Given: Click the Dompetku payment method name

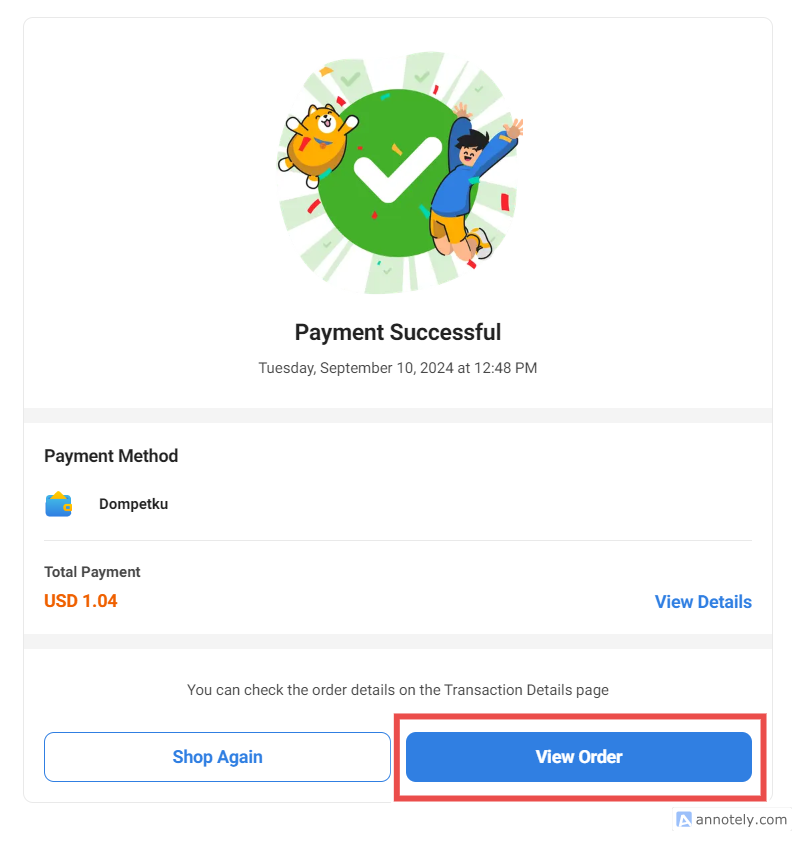Looking at the screenshot, I should click(133, 504).
